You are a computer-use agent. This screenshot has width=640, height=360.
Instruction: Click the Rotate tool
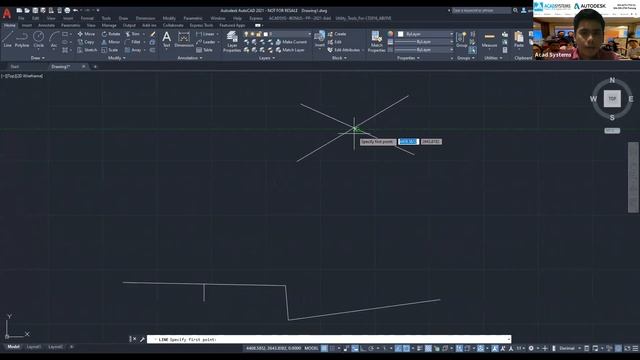pyautogui.click(x=111, y=34)
